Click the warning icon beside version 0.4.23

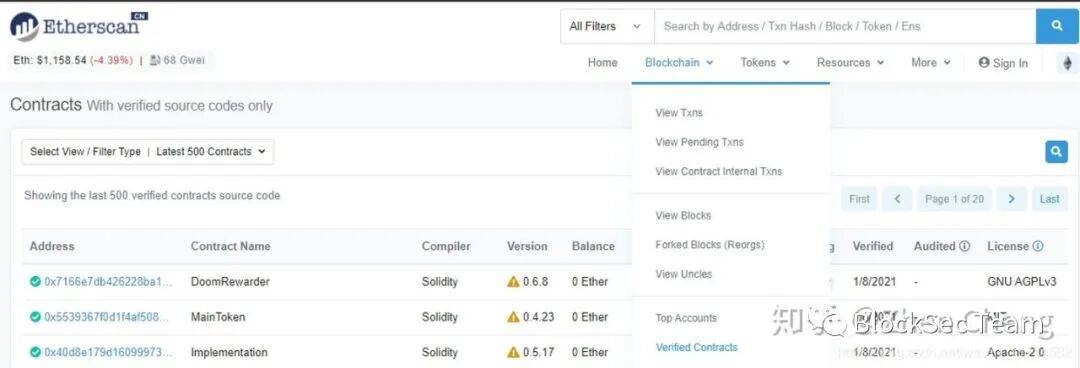tap(513, 317)
